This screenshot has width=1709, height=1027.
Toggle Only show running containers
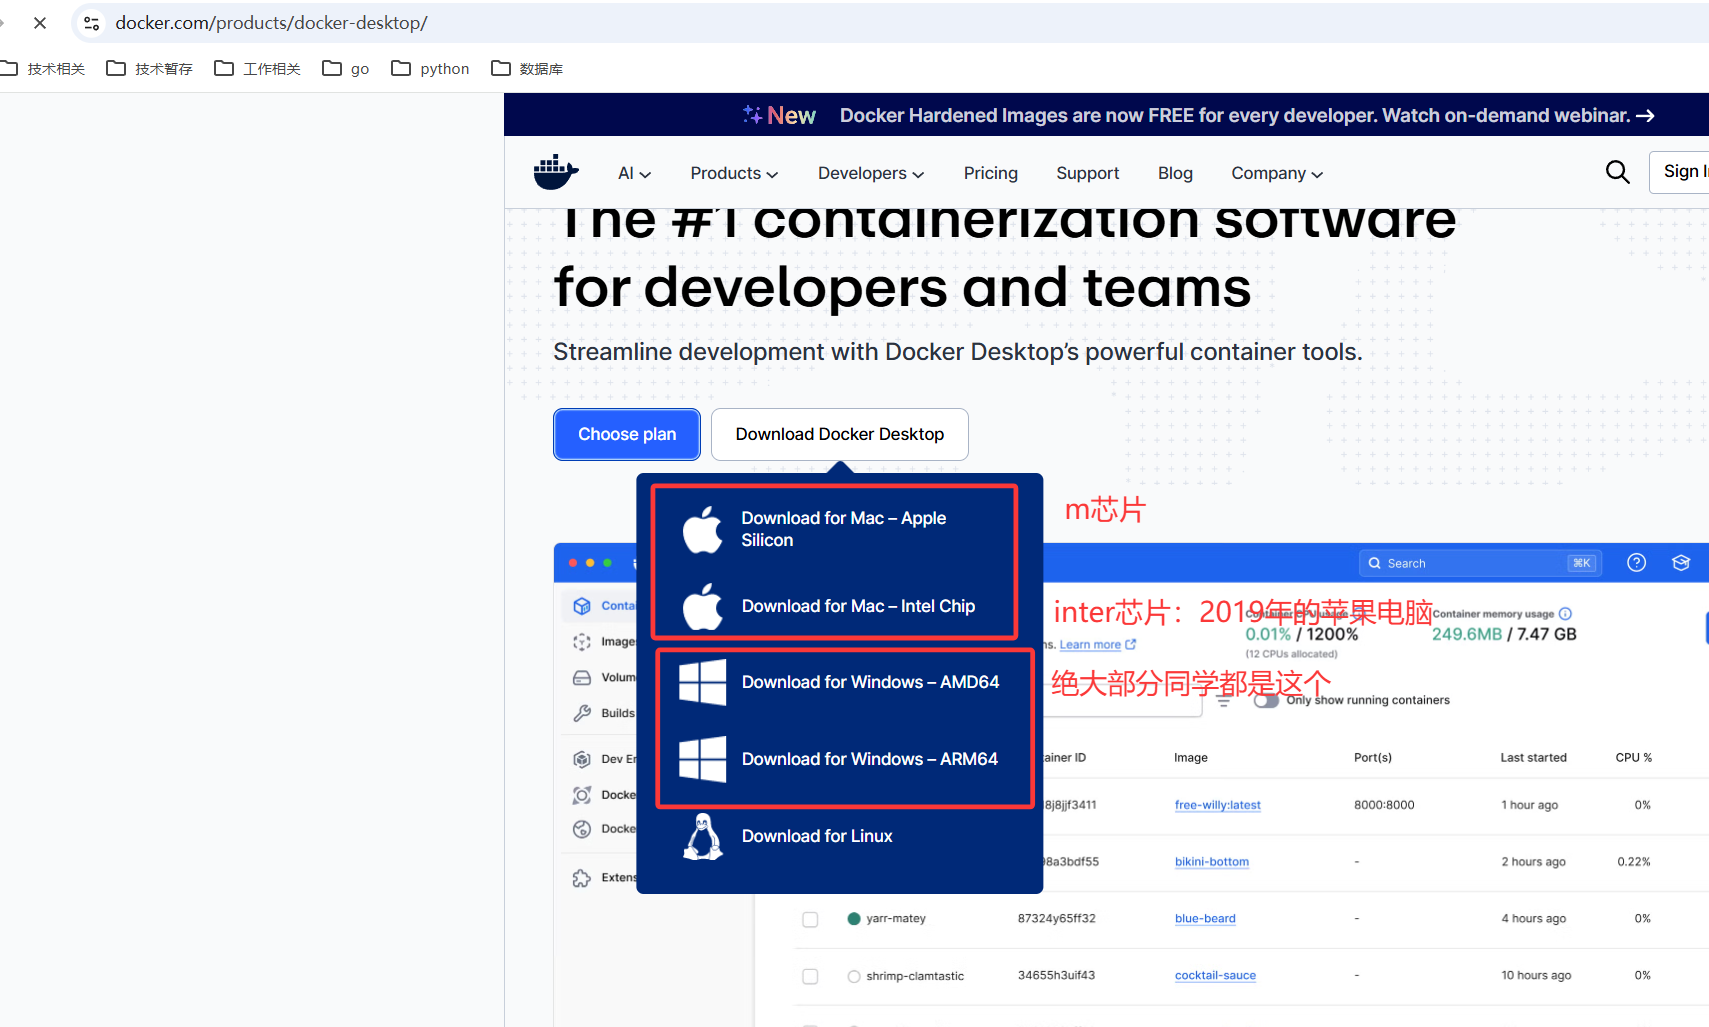coord(1267,700)
